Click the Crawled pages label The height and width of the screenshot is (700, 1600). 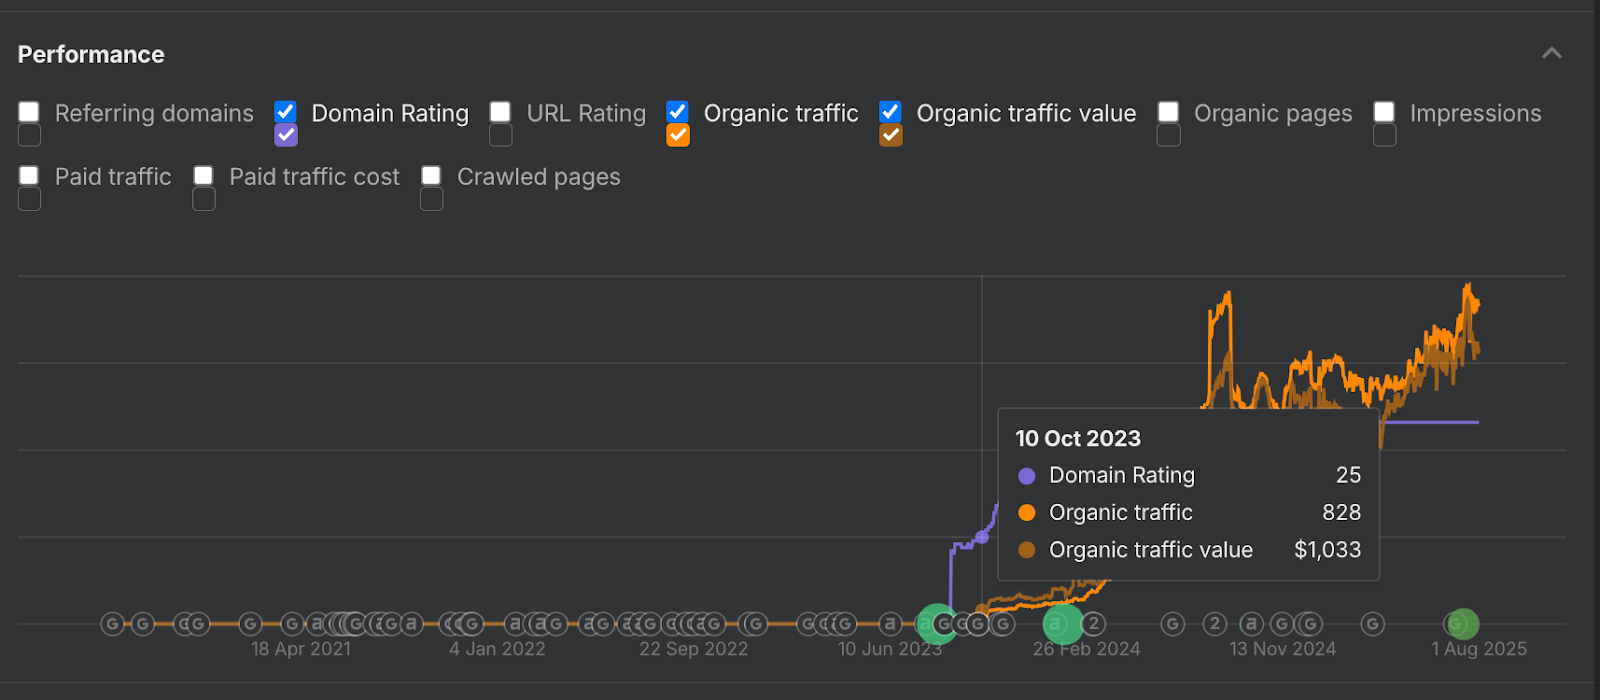click(x=538, y=177)
